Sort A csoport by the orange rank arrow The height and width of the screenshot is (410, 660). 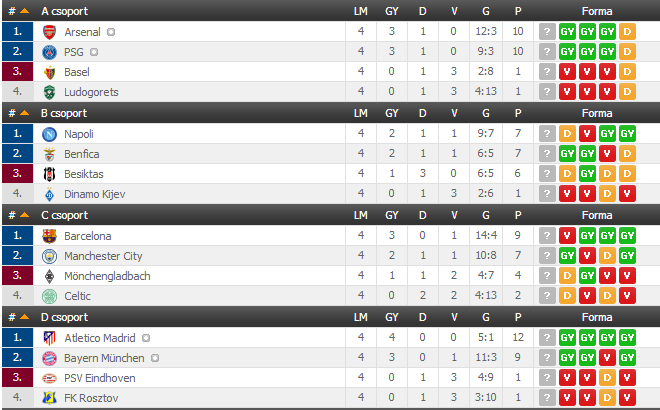tap(24, 11)
